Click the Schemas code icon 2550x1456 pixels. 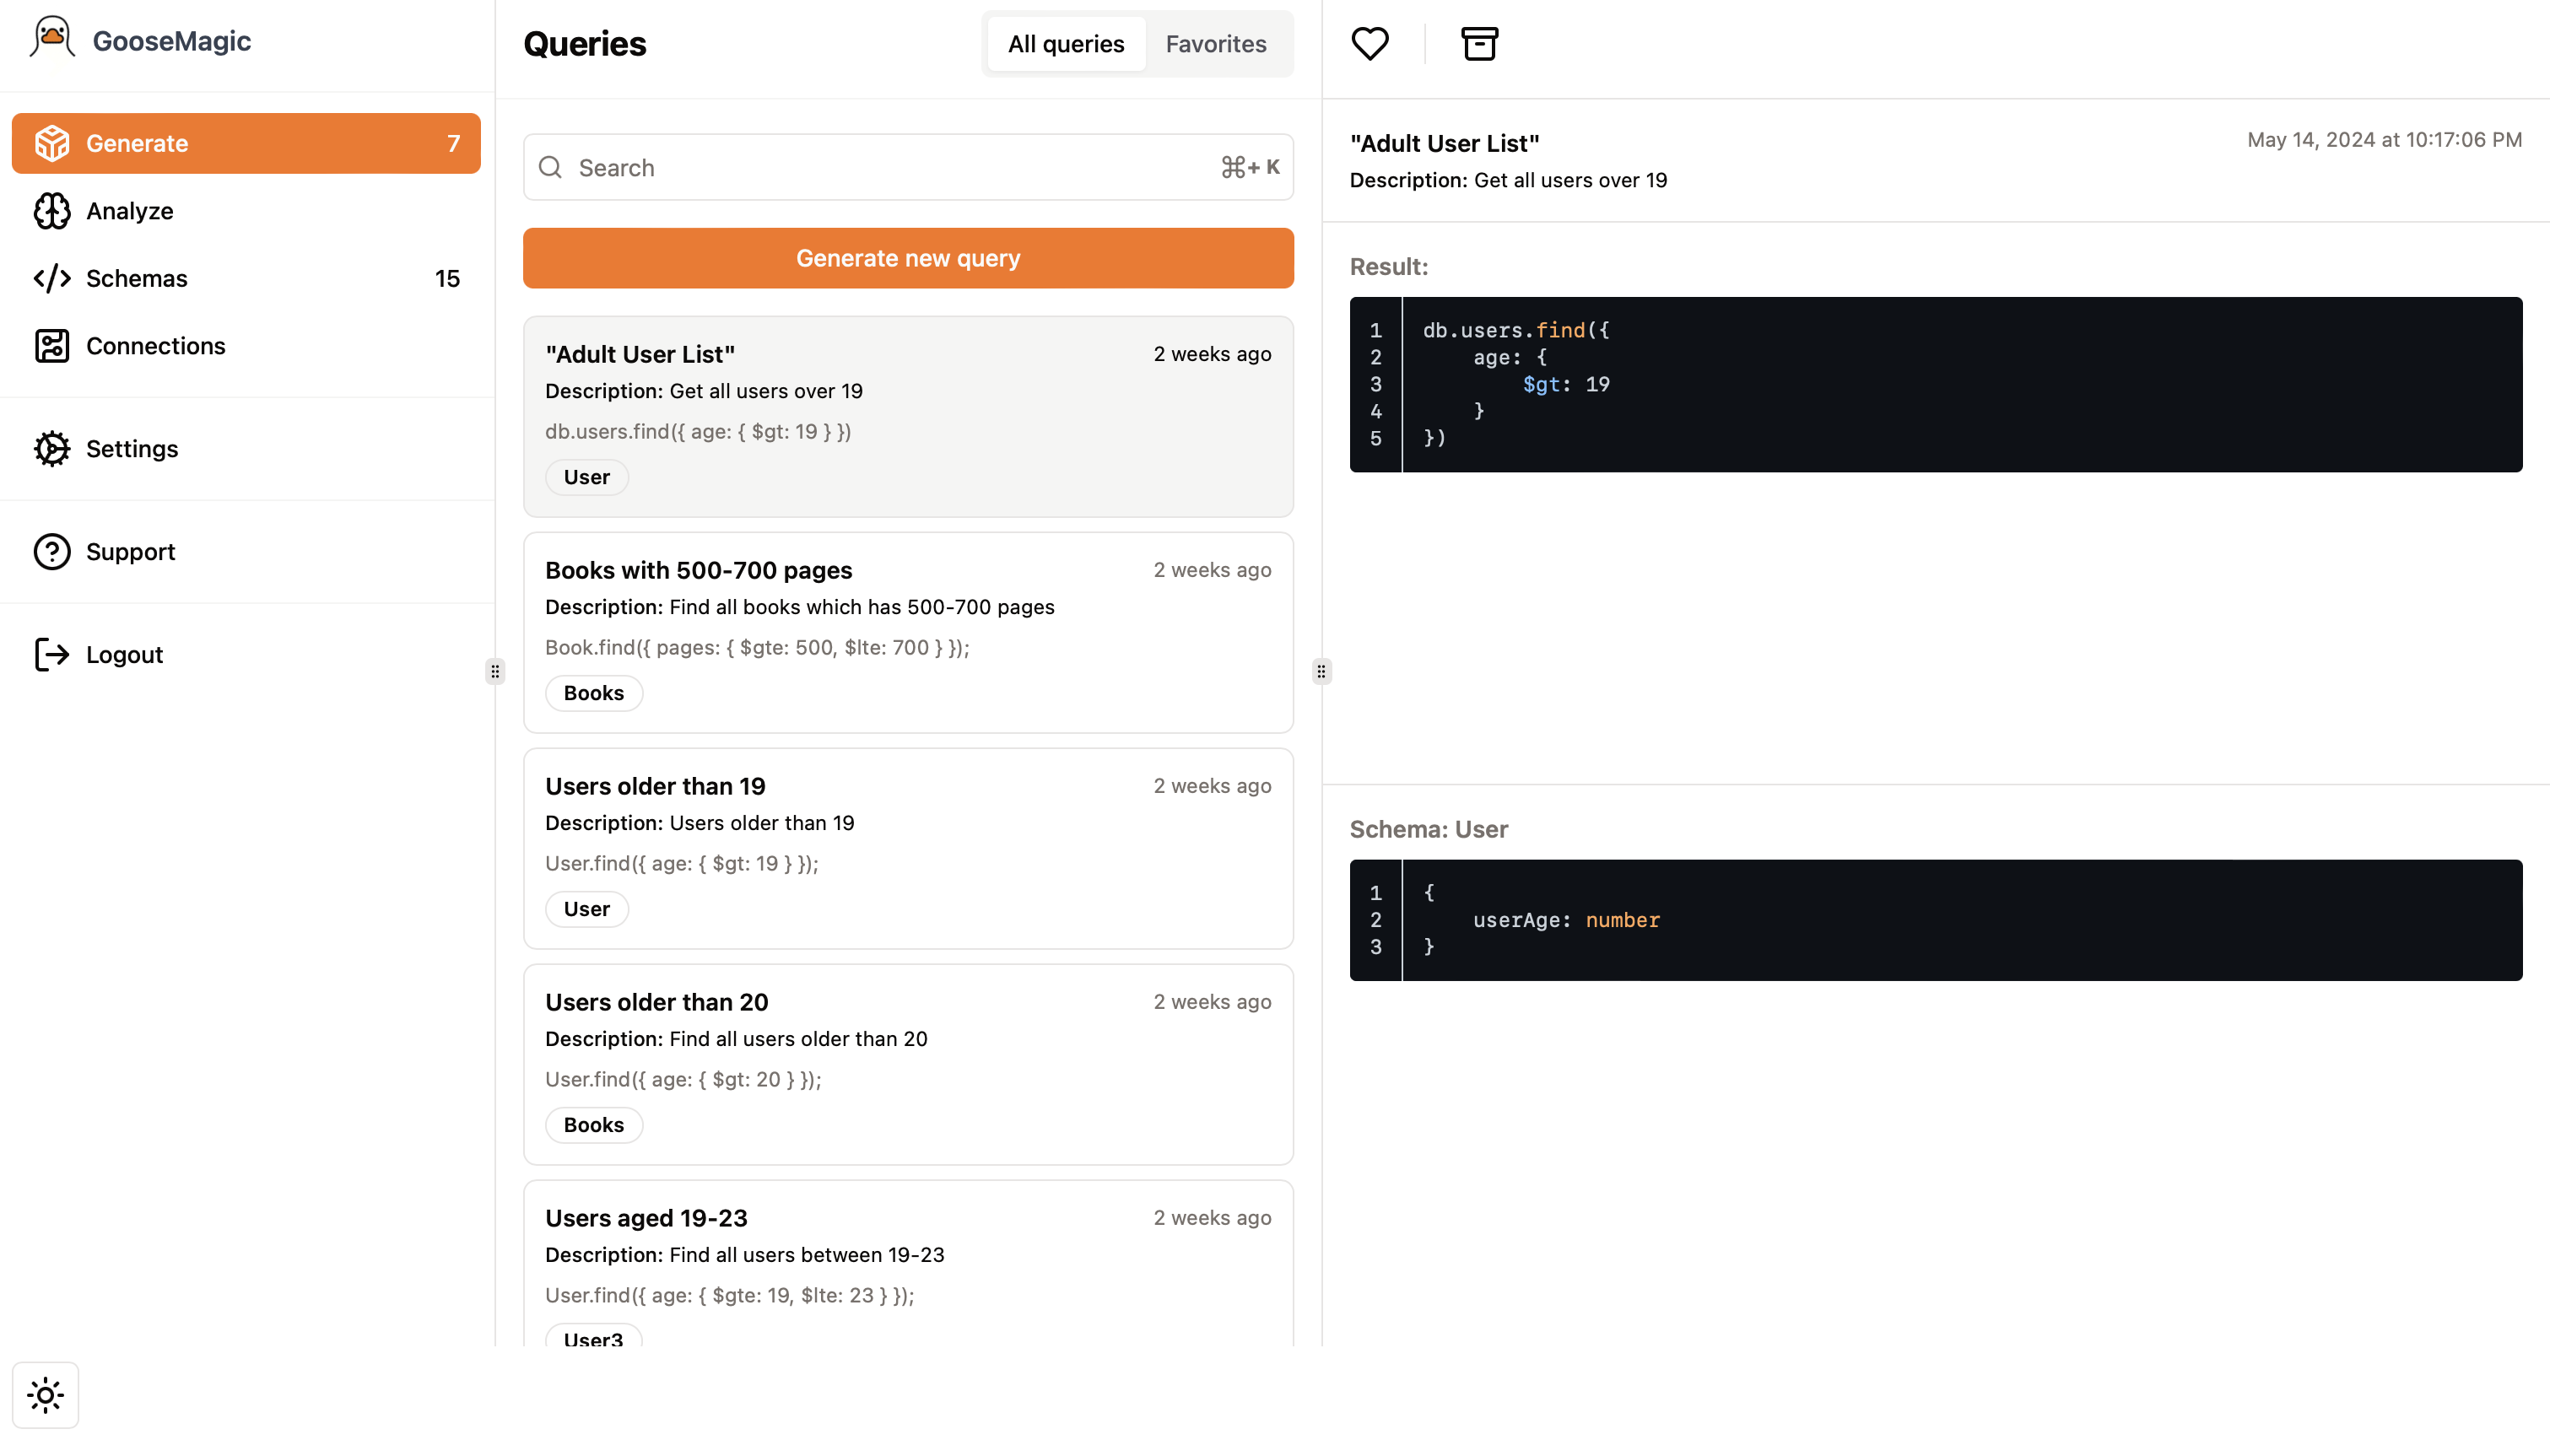[x=52, y=278]
